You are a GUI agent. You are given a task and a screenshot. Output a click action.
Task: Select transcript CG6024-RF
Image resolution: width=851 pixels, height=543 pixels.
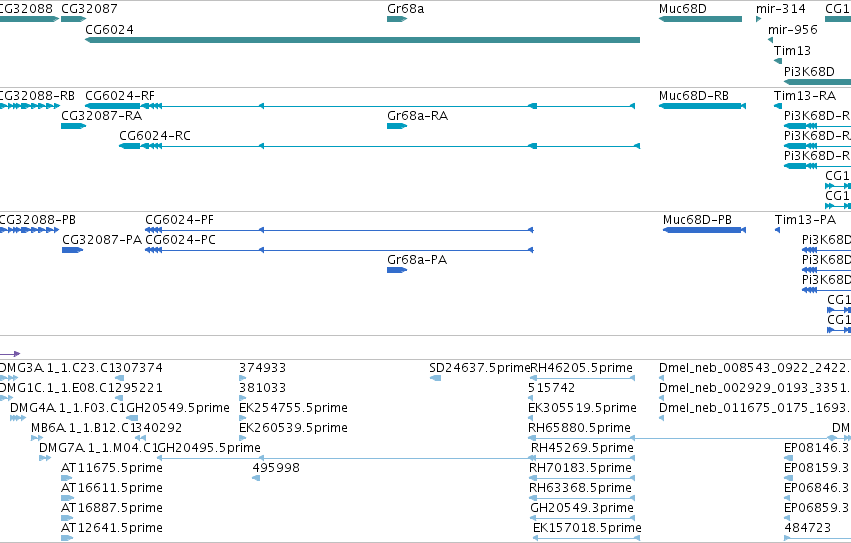tap(360, 106)
